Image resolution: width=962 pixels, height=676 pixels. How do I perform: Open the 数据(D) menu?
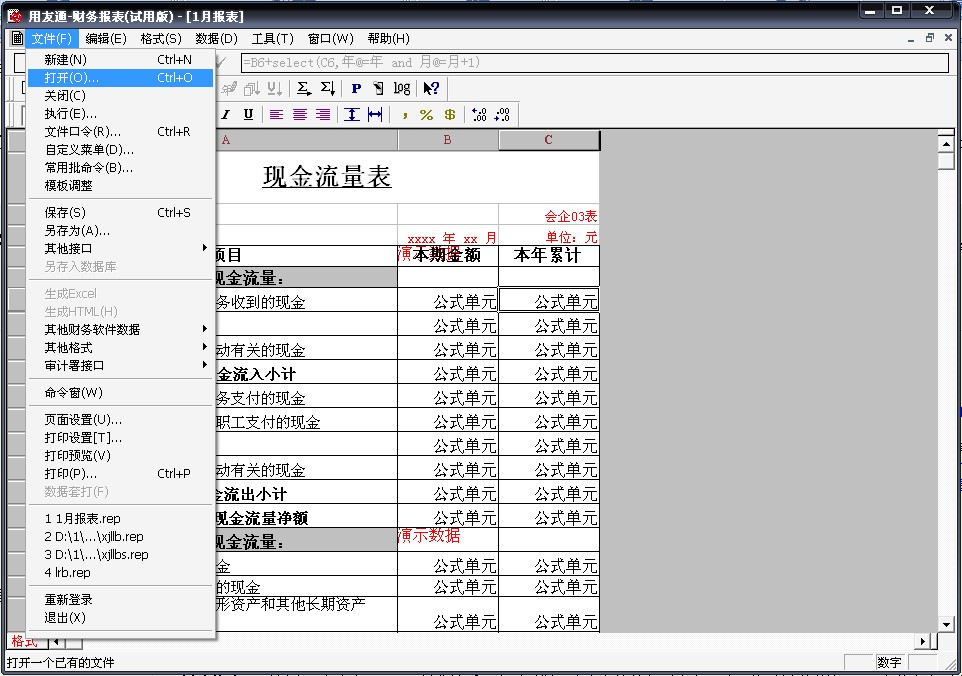[x=216, y=39]
